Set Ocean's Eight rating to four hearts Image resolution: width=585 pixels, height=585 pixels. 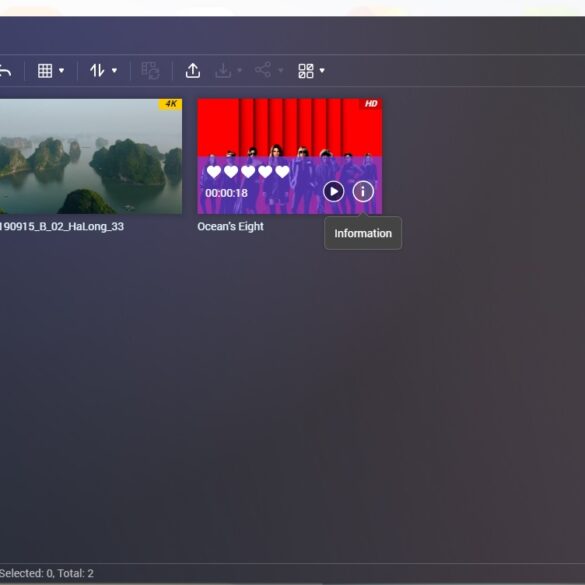click(x=265, y=172)
